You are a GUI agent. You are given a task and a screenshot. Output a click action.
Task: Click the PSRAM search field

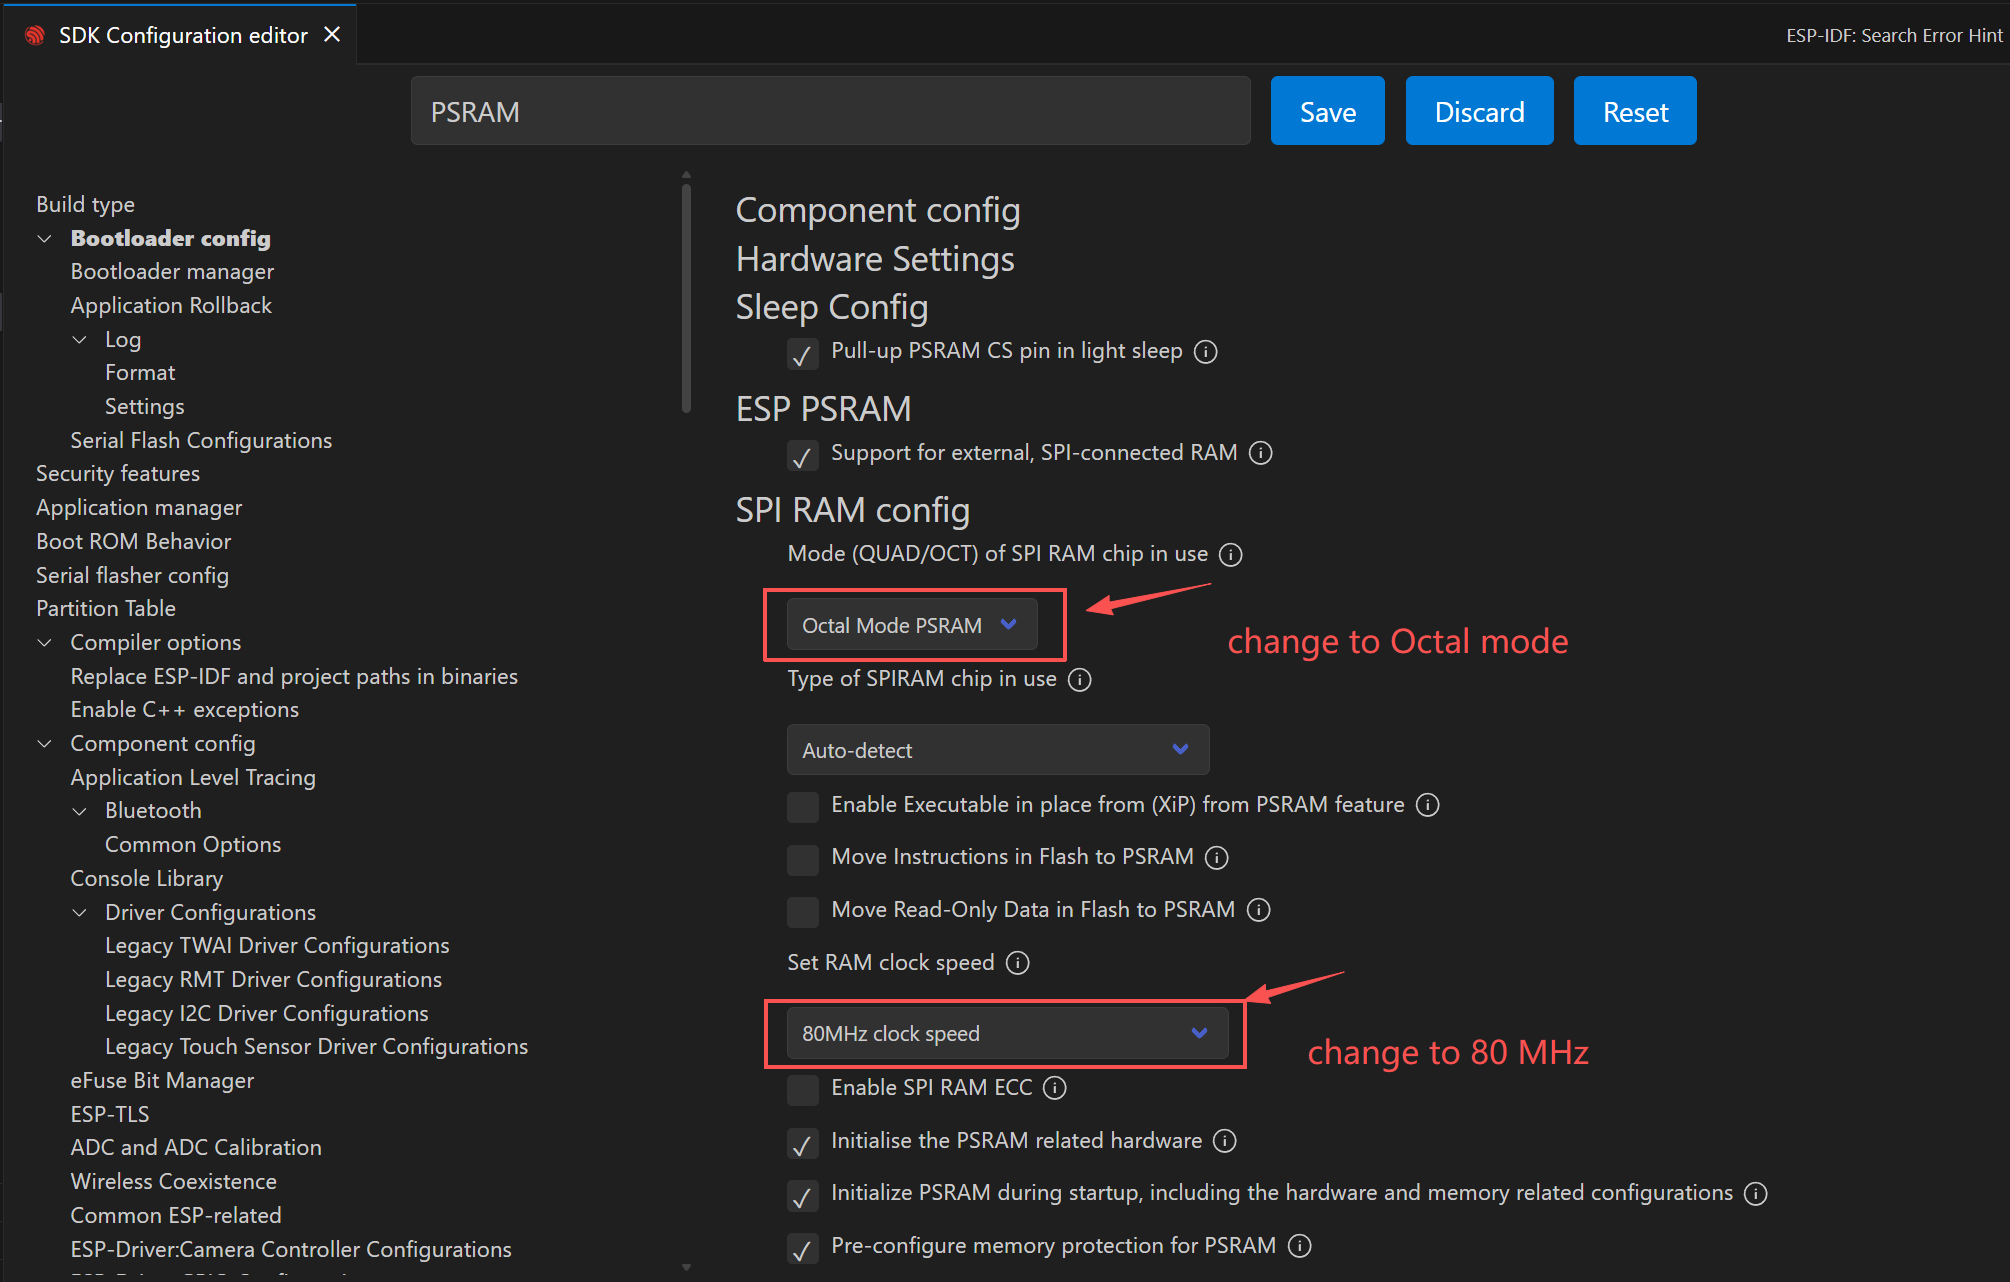(830, 112)
